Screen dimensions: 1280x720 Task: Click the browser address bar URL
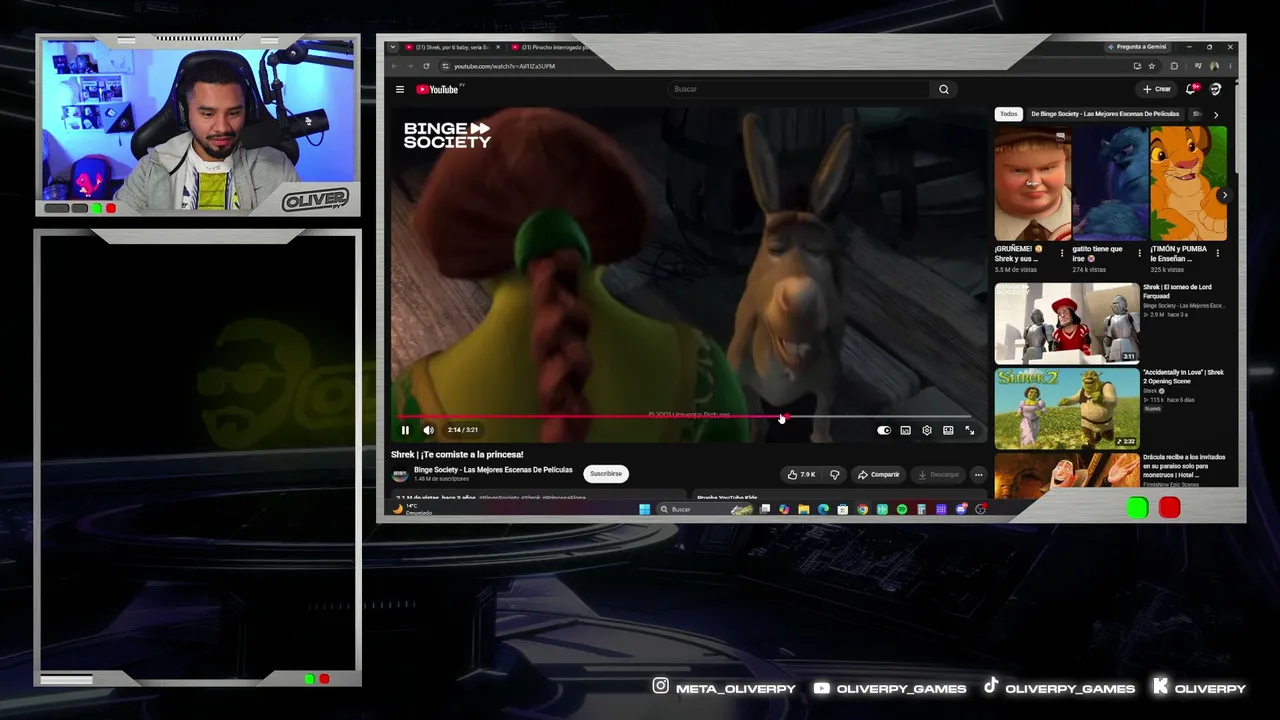point(504,66)
